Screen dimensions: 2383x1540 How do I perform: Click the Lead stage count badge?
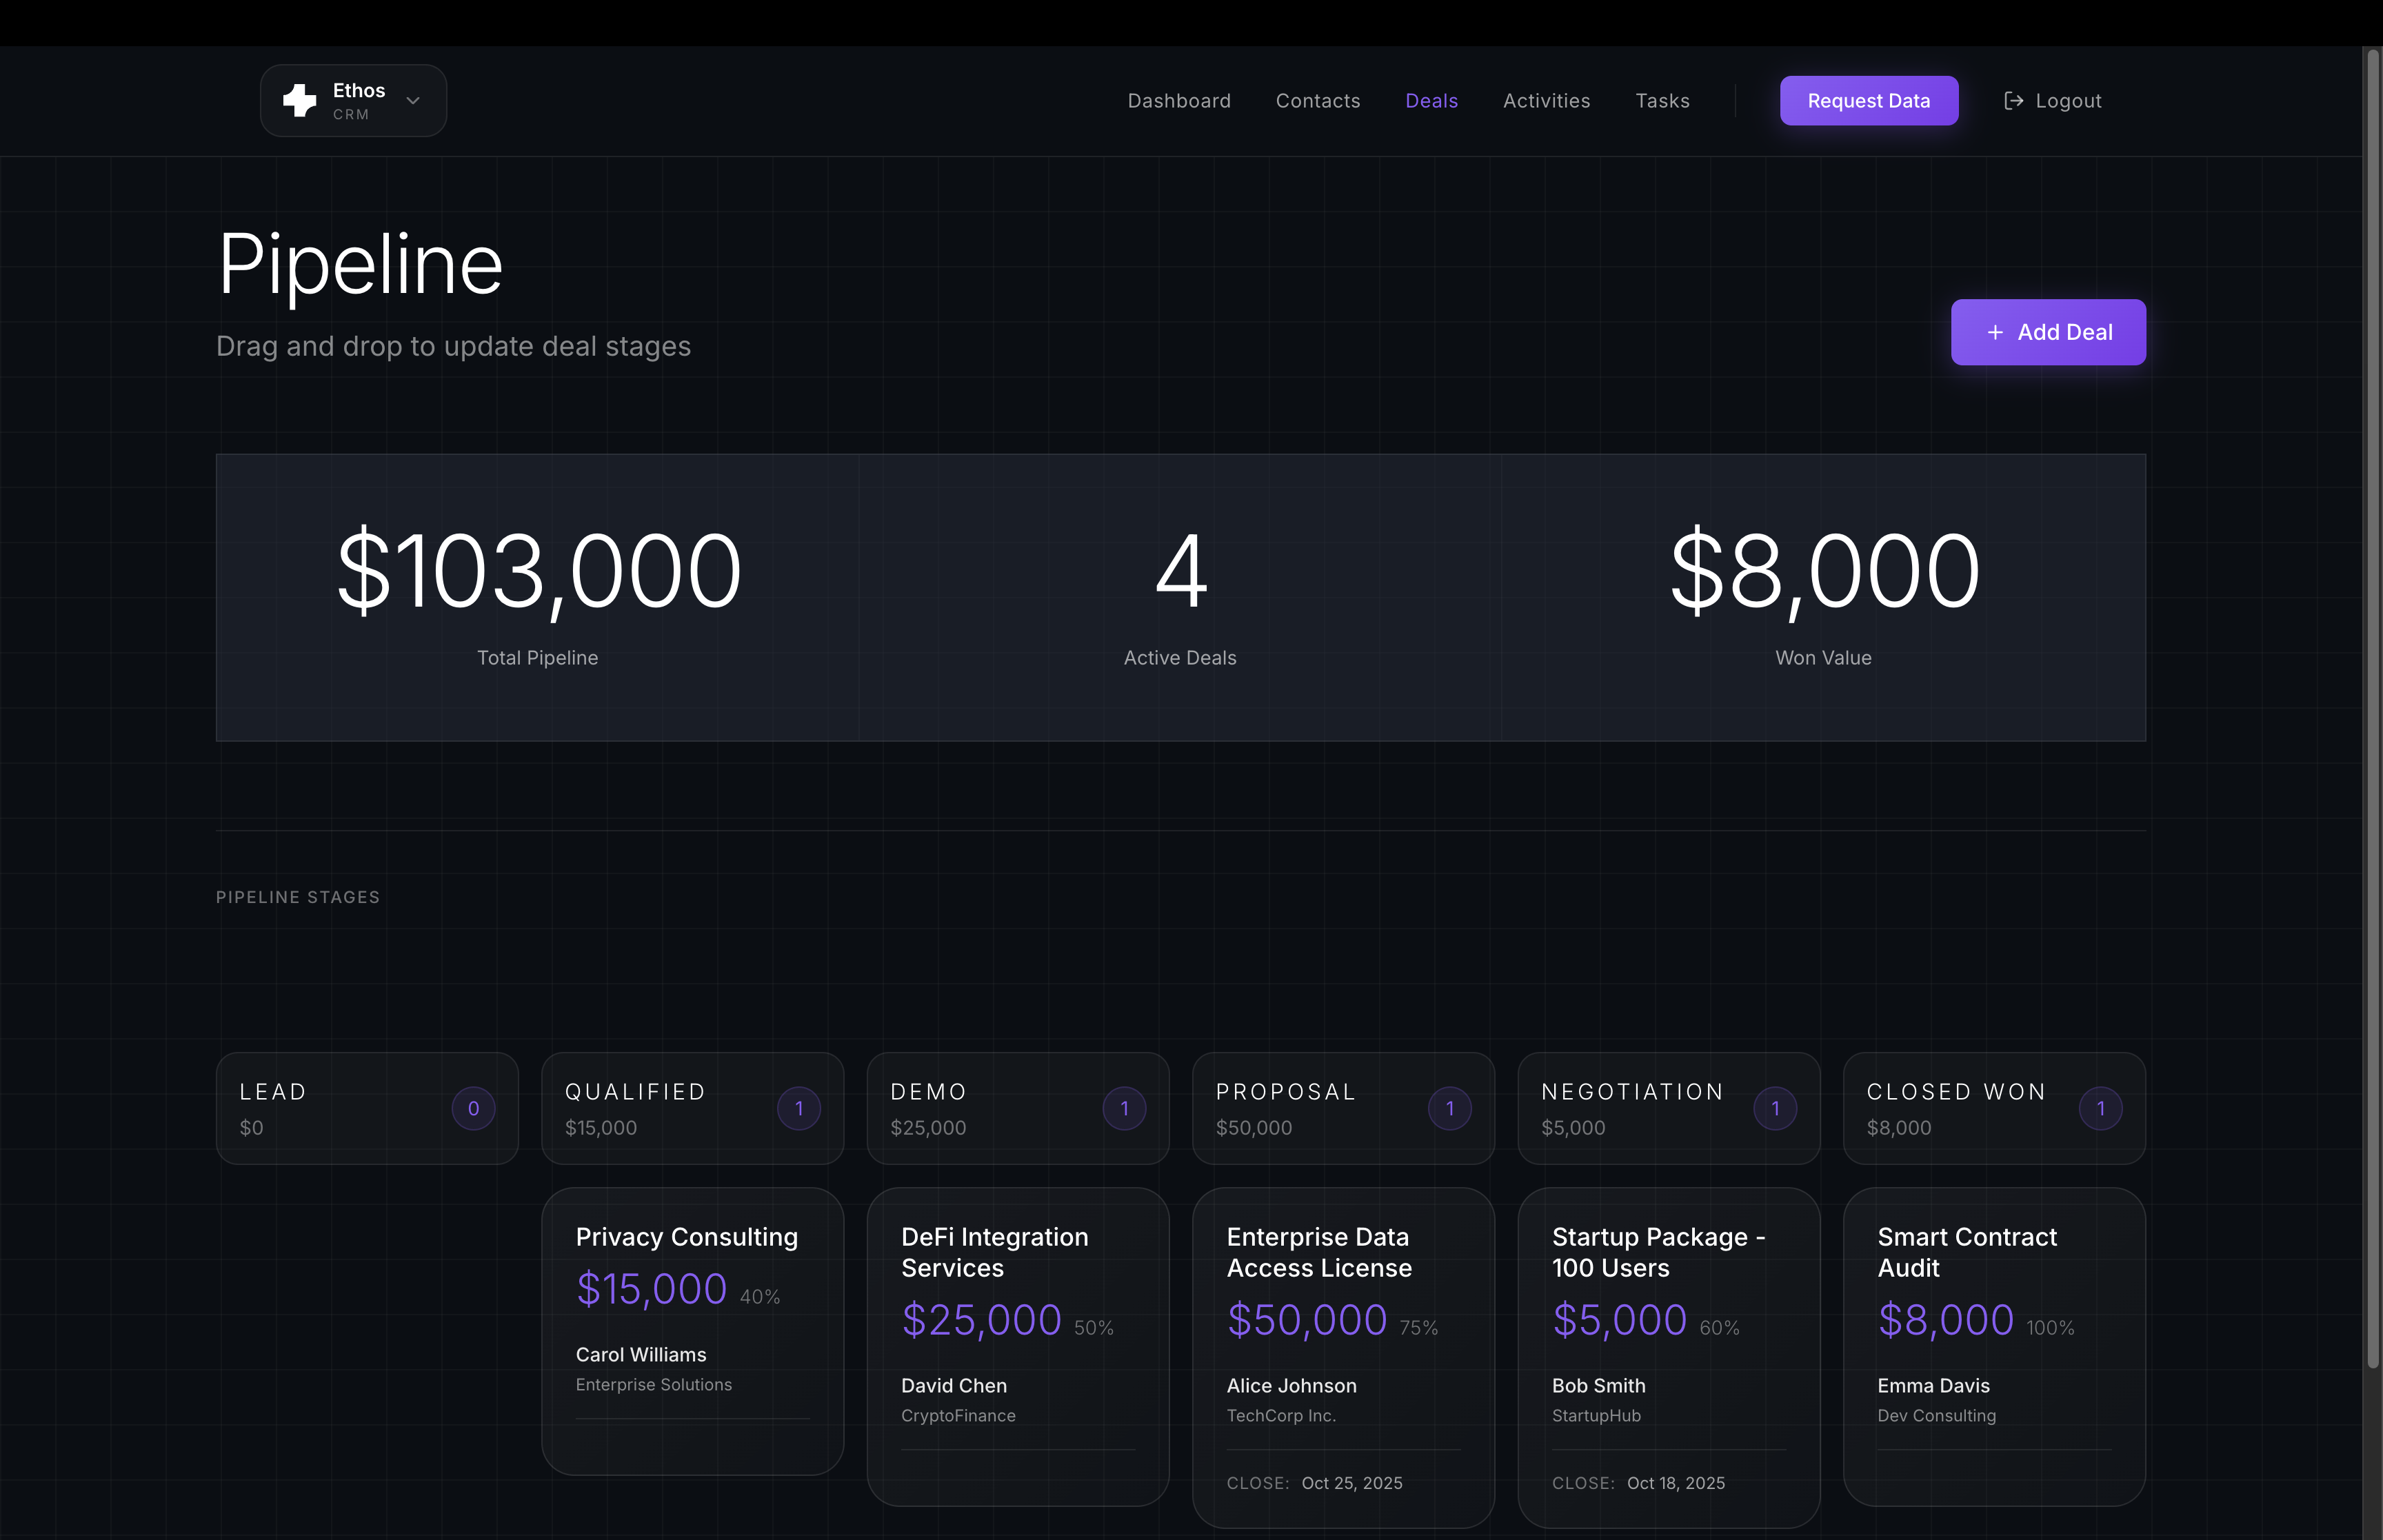[473, 1108]
